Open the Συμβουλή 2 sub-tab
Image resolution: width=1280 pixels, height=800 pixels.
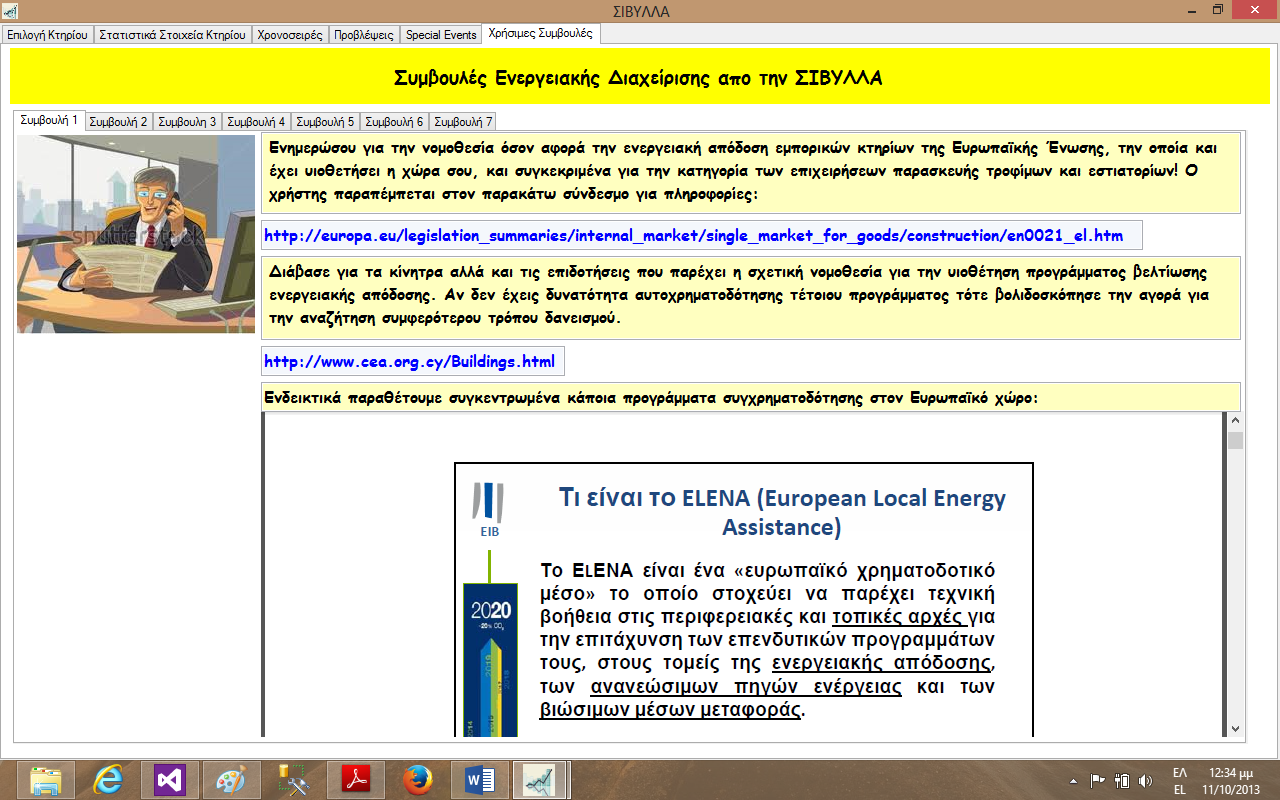[x=118, y=122]
